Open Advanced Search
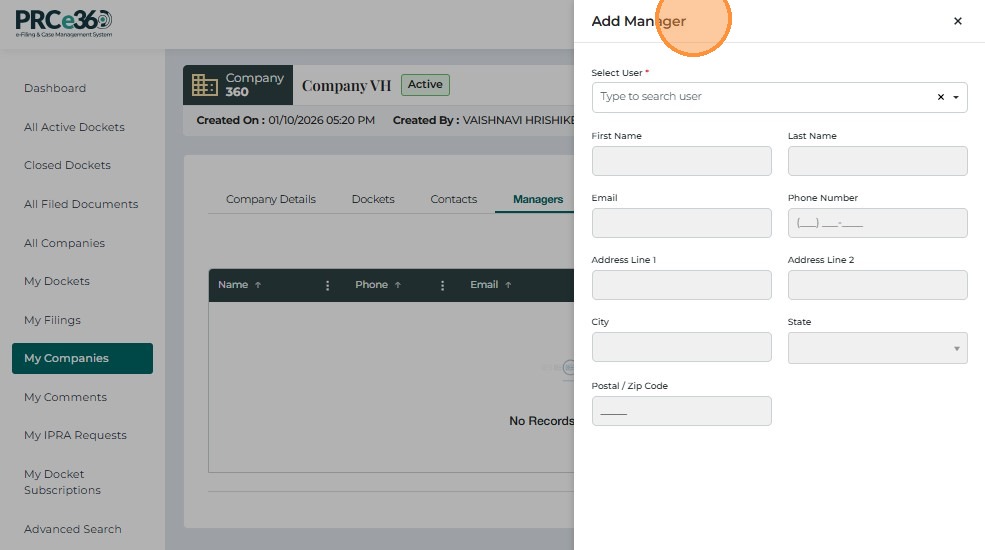 coord(73,529)
